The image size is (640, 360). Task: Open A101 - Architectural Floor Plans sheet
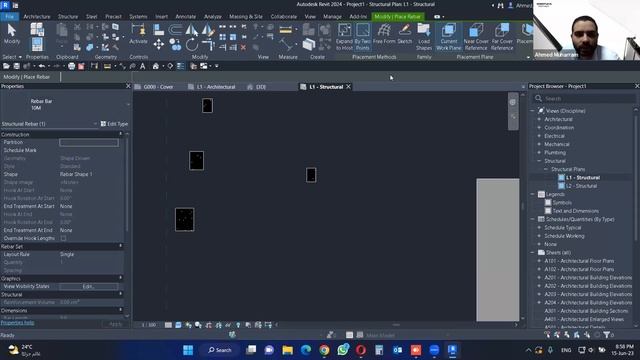click(x=579, y=261)
